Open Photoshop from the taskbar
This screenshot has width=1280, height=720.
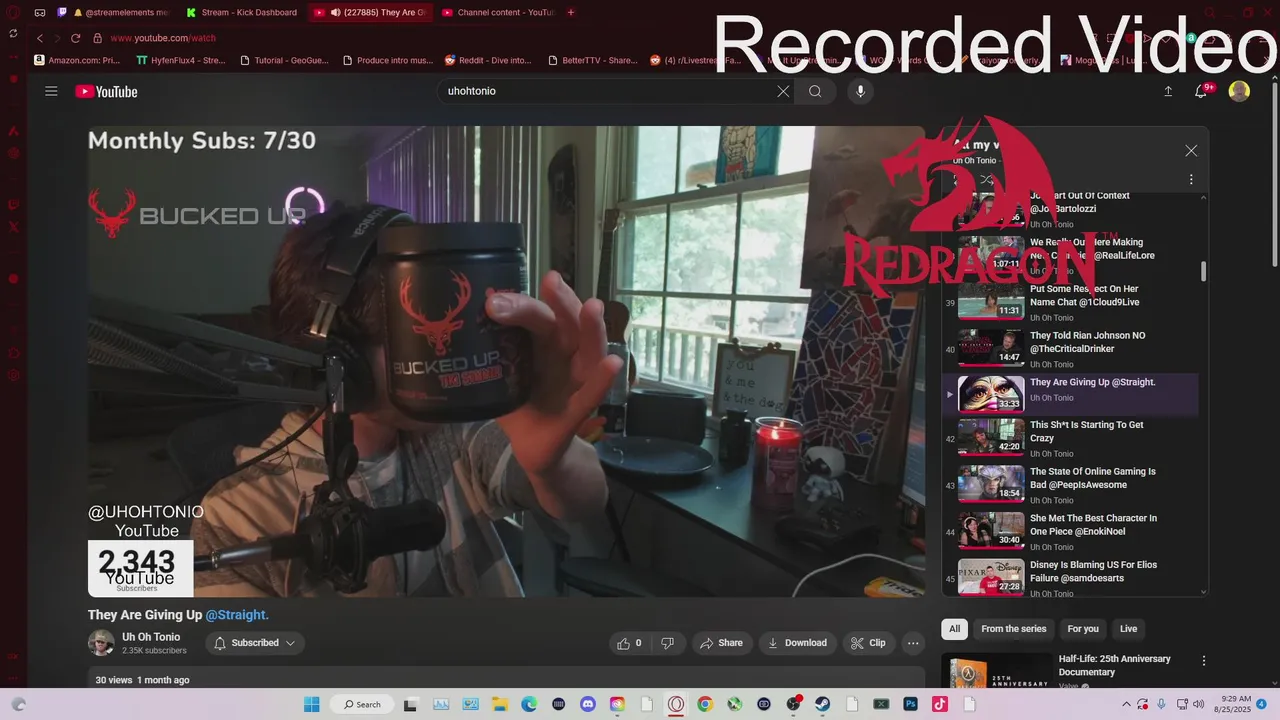pos(910,704)
